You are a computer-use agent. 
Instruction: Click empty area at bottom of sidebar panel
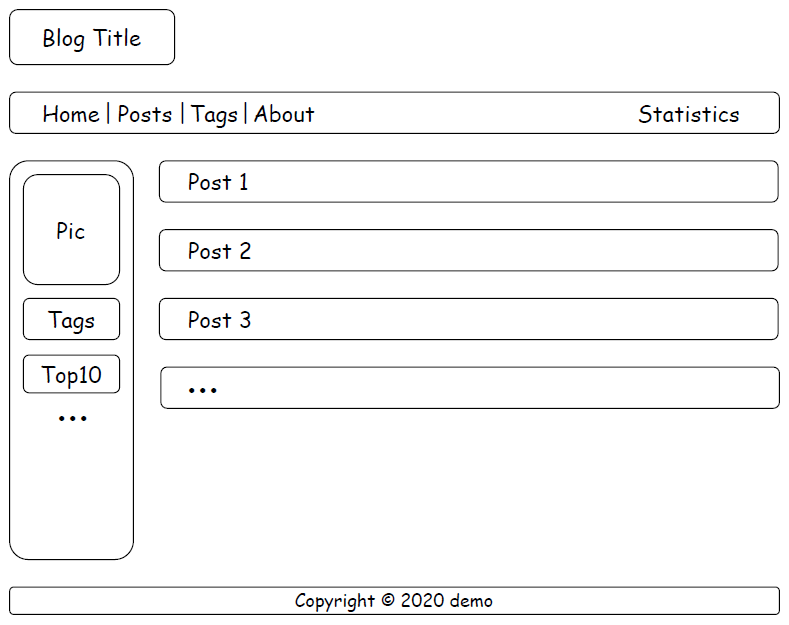71,500
